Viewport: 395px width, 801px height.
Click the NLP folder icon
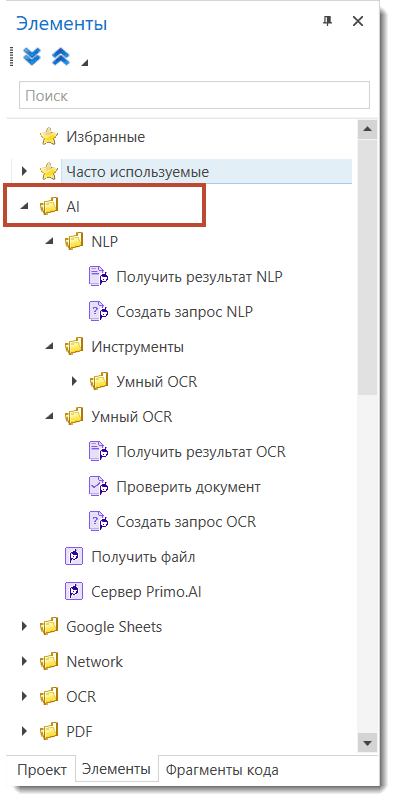pyautogui.click(x=74, y=242)
